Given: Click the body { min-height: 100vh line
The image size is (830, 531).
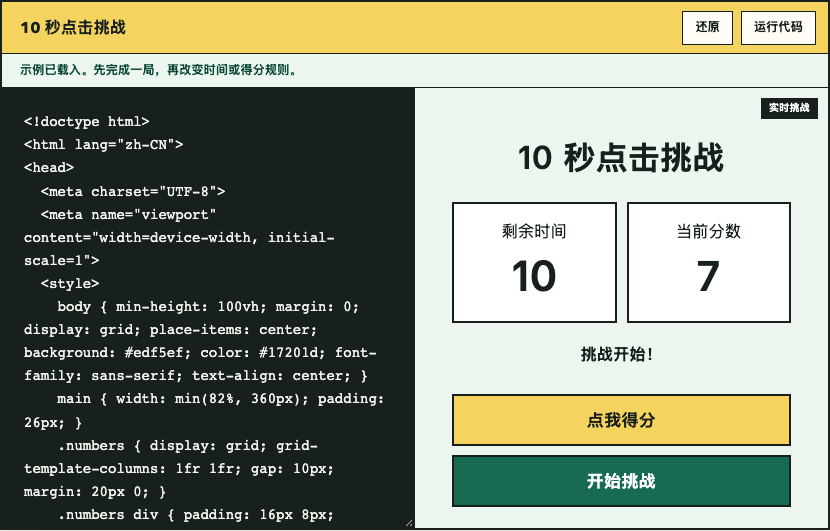Looking at the screenshot, I should (x=208, y=307).
